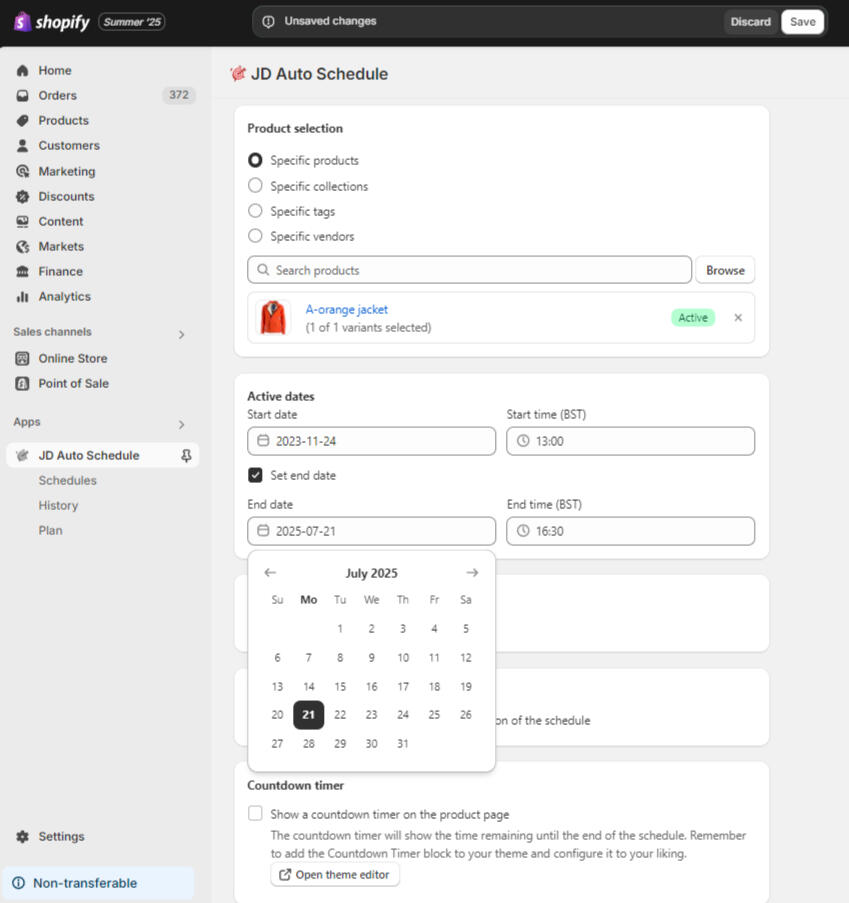
Task: Click the pin icon next to JD Auto Schedule
Action: click(185, 455)
